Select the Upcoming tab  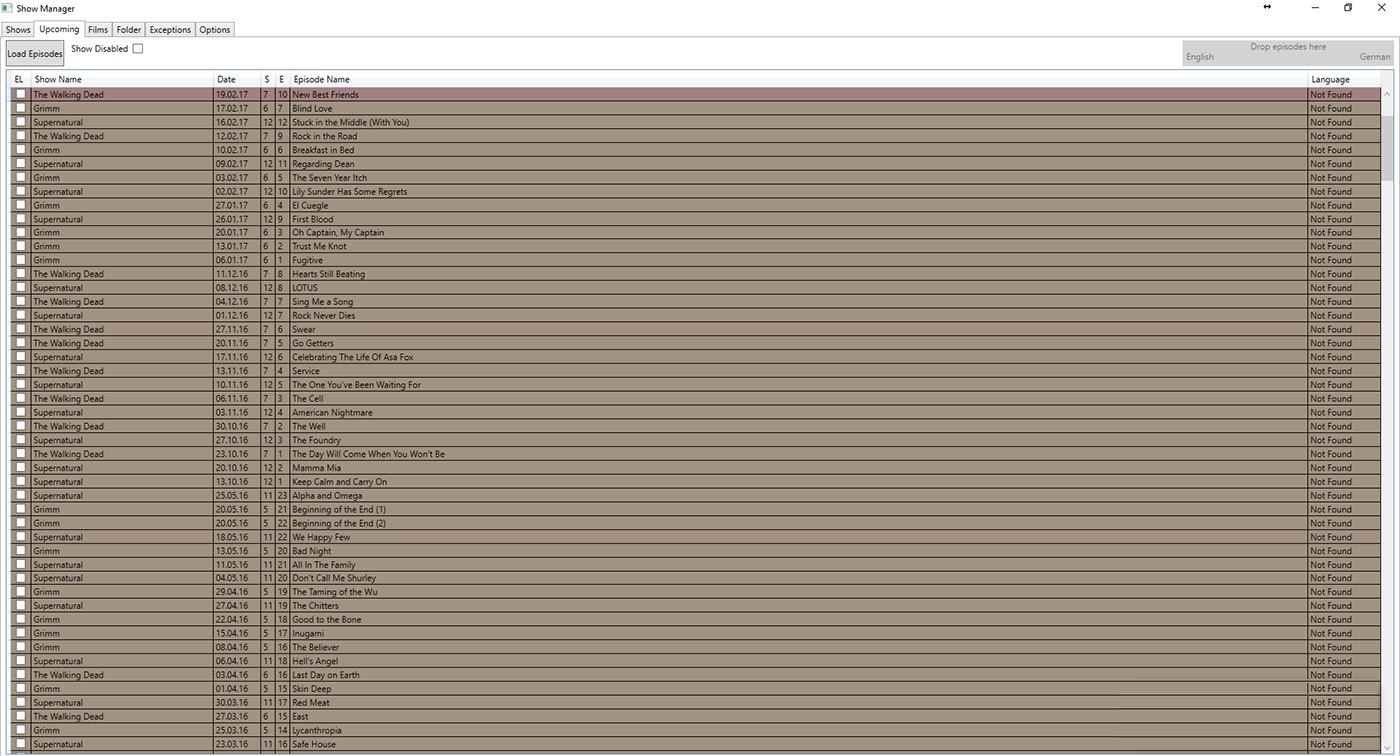[59, 29]
